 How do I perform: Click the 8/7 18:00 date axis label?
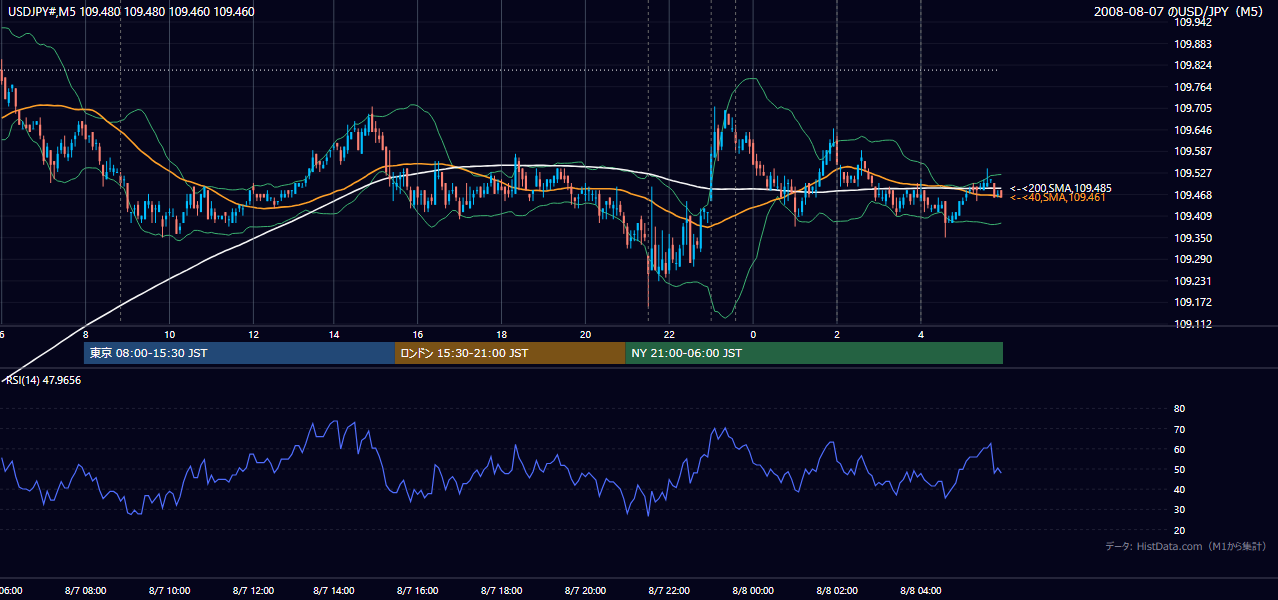click(x=502, y=591)
